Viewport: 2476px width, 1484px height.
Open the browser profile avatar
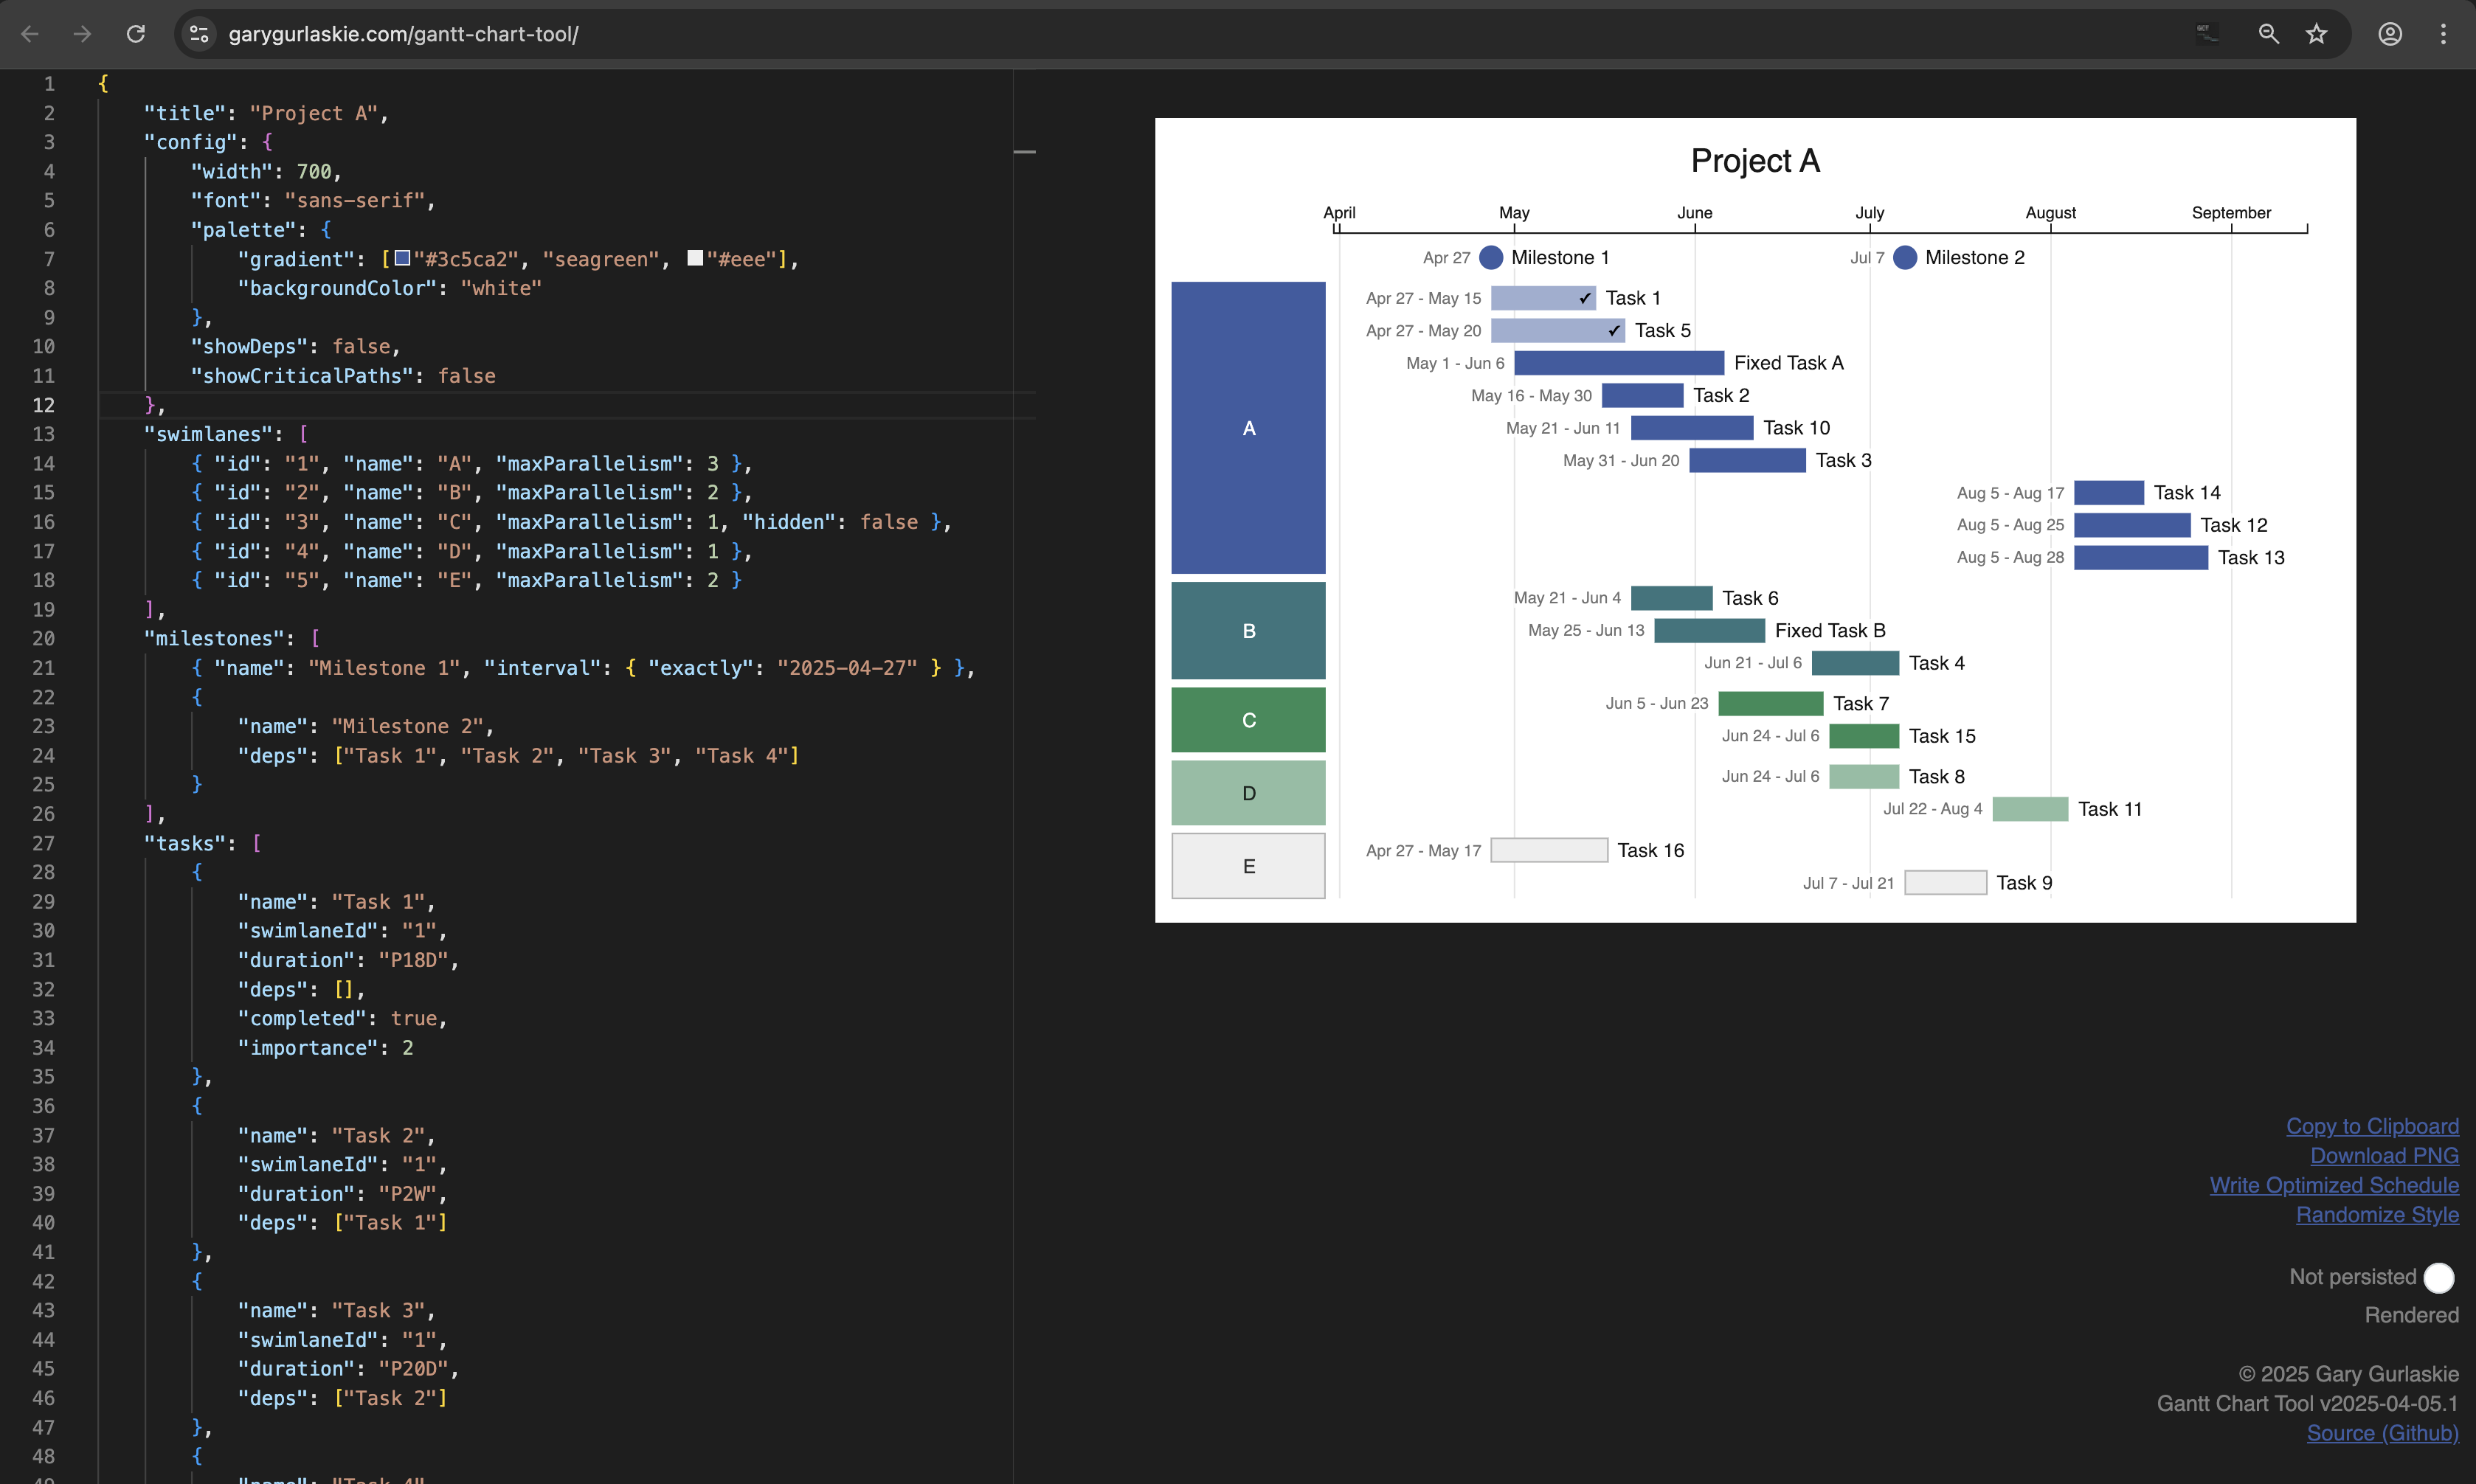(x=2390, y=33)
